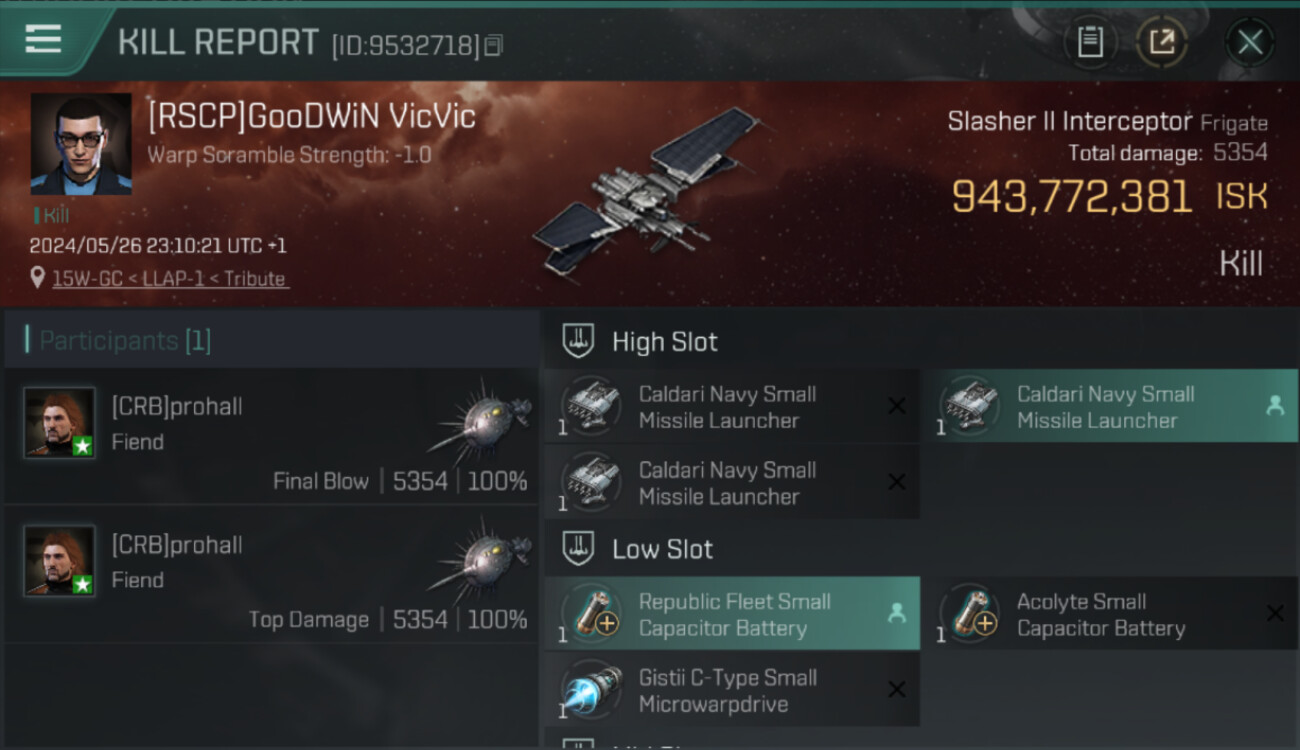Click Republic Fleet Small Capacitor Battery icon

(591, 614)
